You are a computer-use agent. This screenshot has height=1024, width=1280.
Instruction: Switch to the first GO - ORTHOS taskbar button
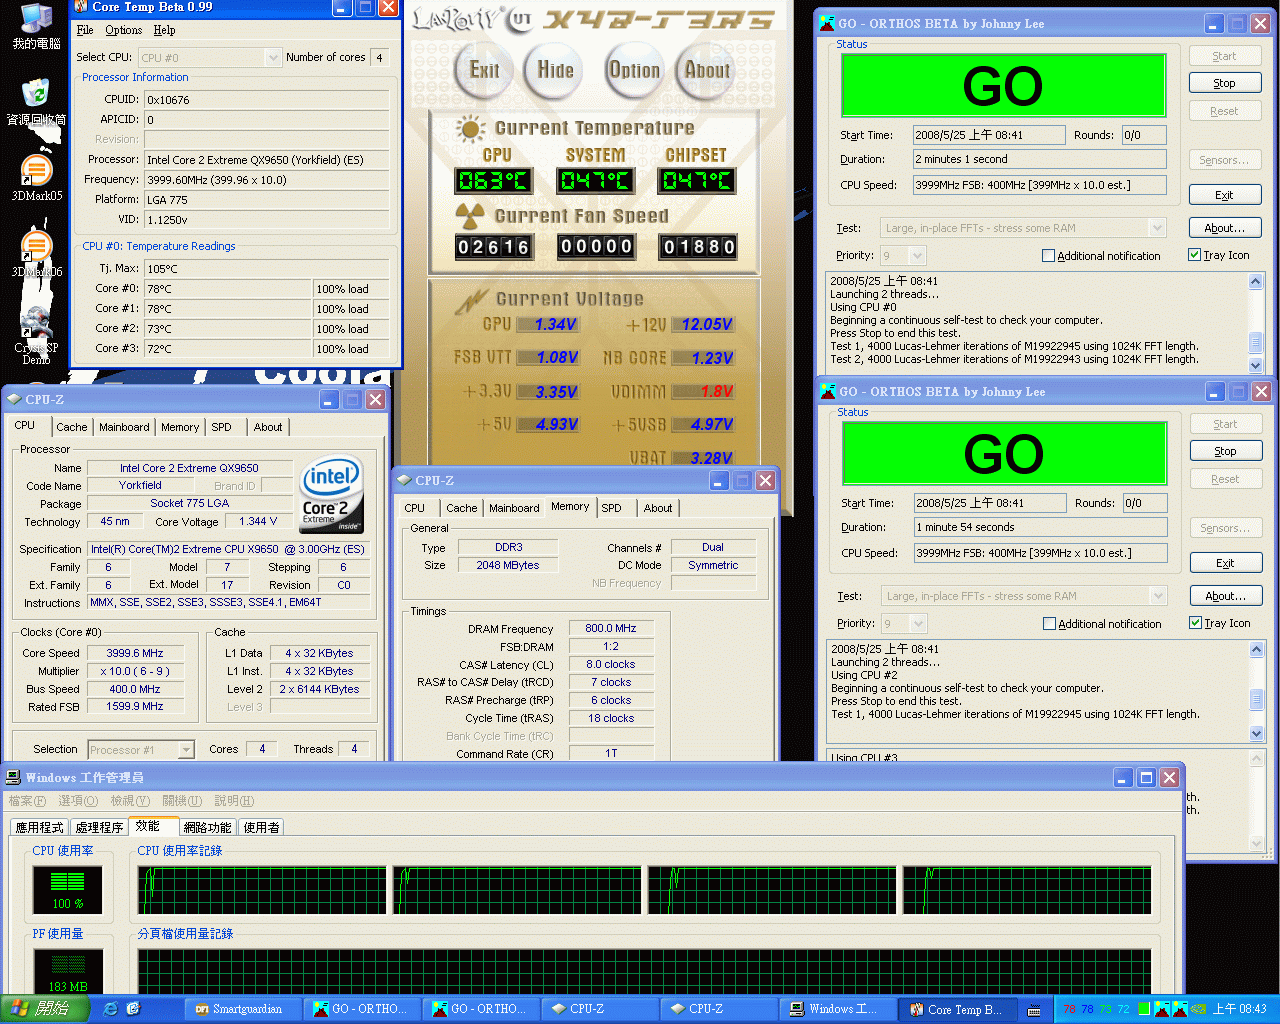click(x=363, y=1009)
